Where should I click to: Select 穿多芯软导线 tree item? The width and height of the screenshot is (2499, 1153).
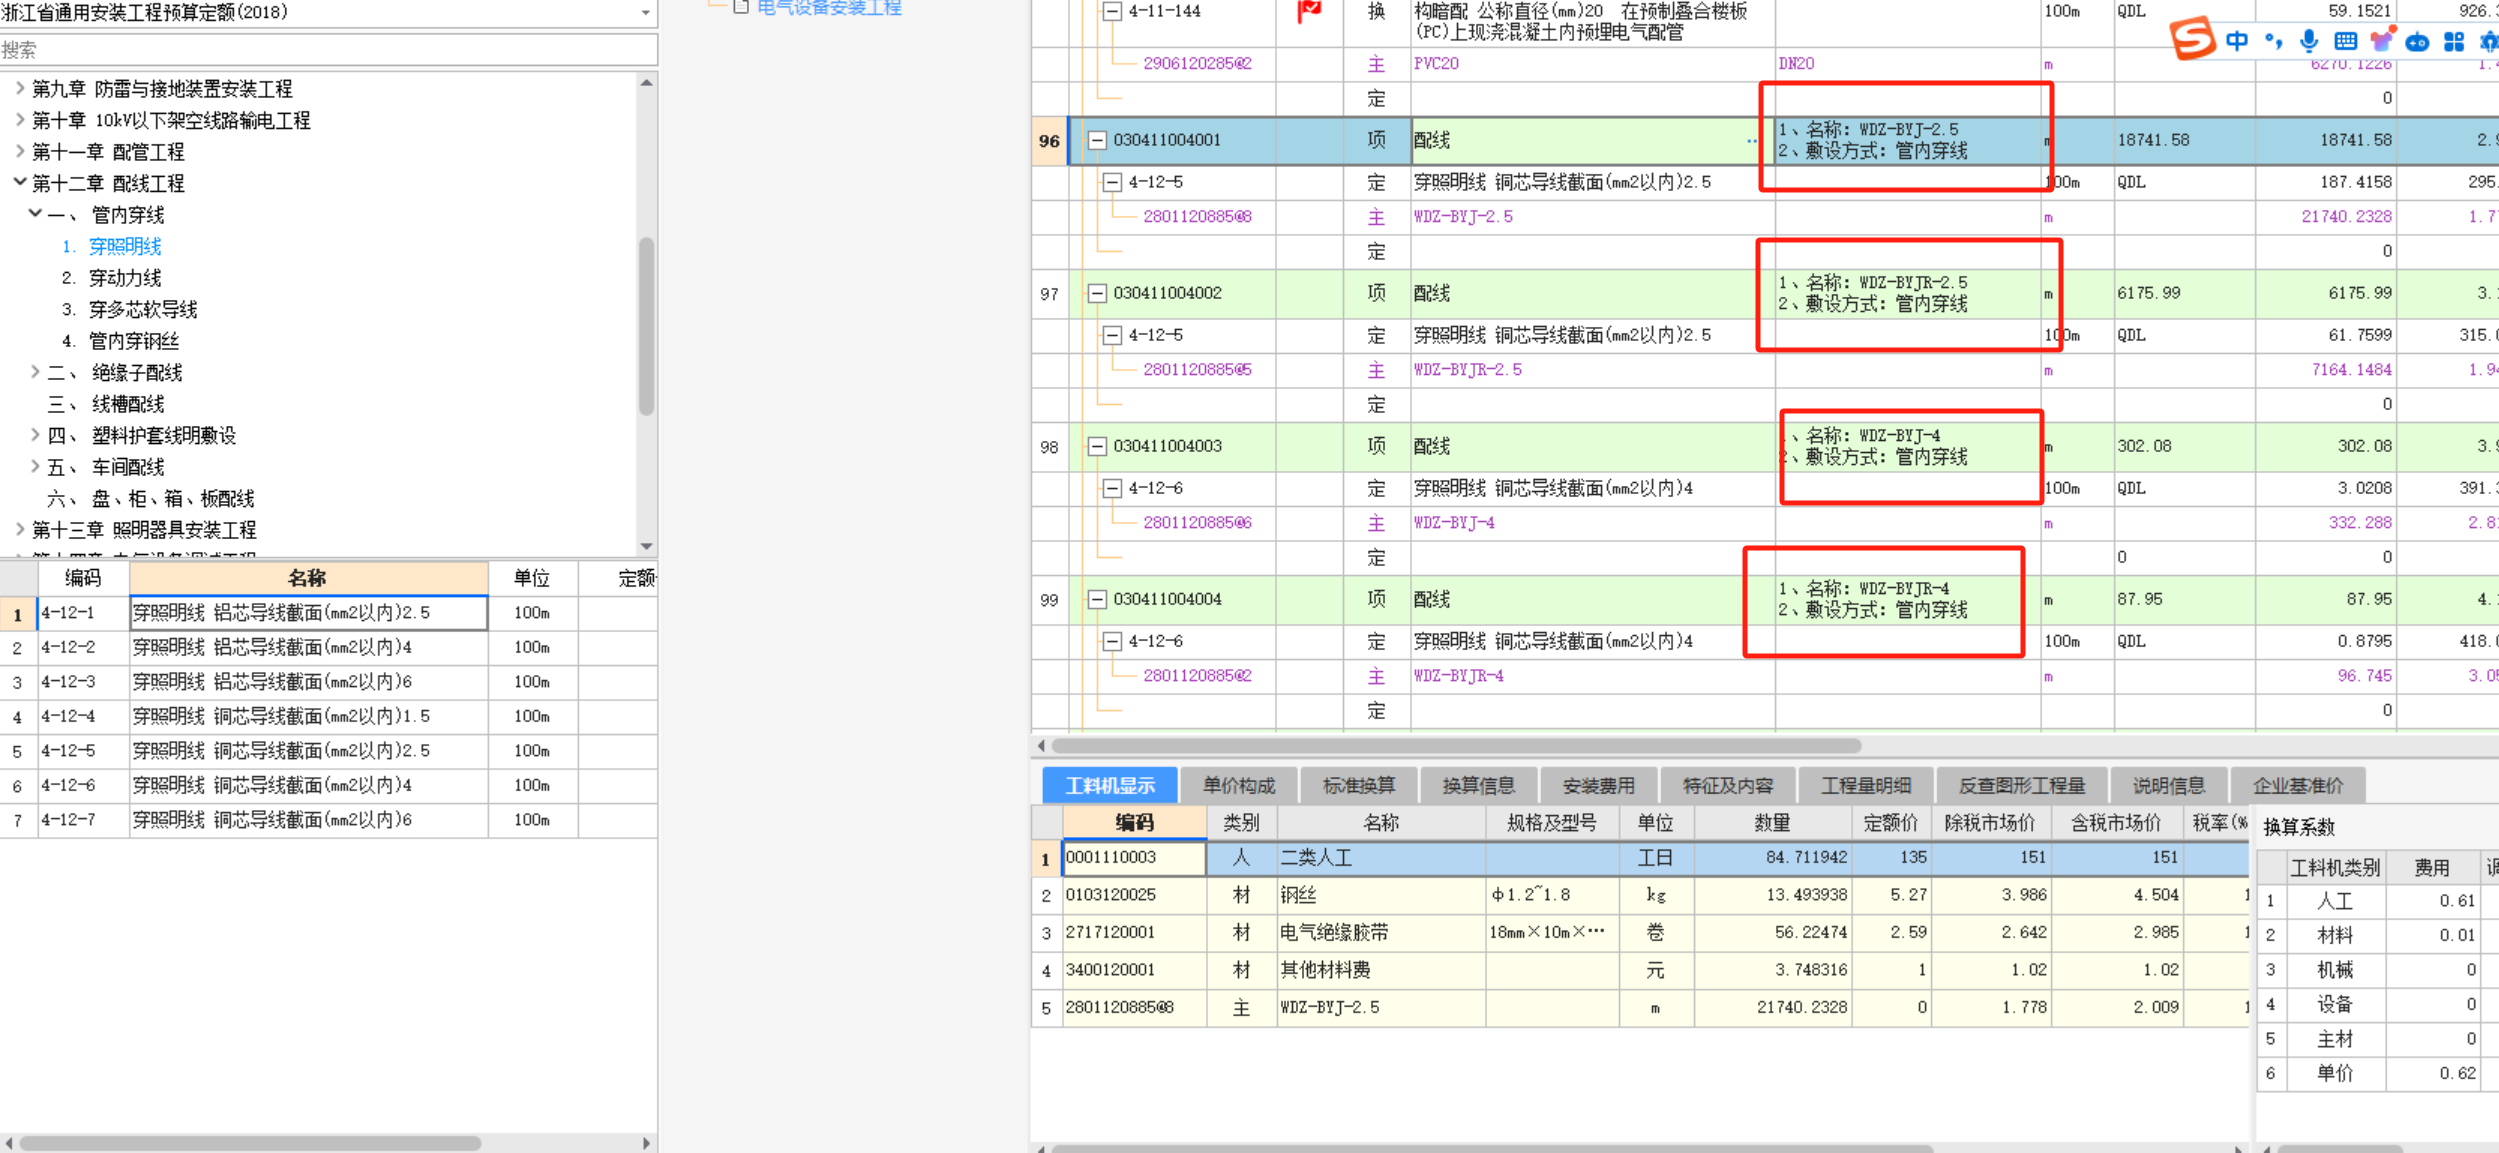click(143, 309)
